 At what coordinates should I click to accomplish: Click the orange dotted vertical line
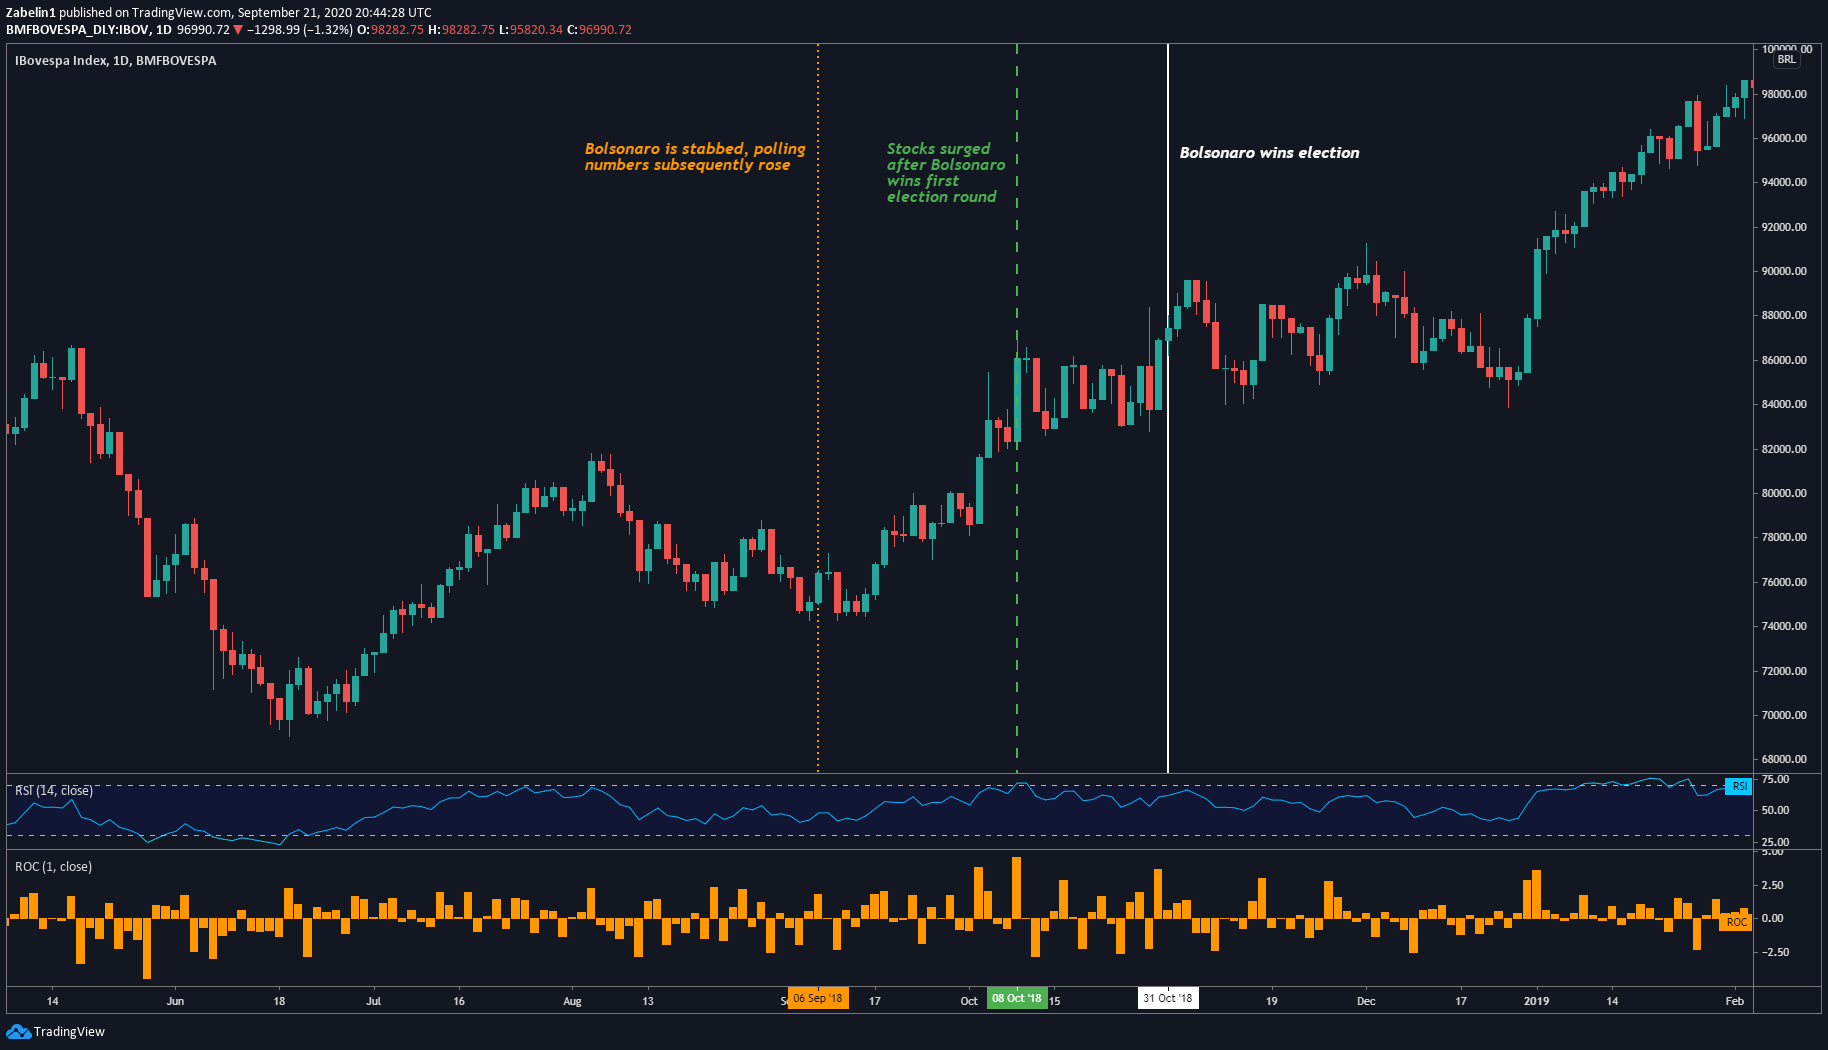tap(818, 408)
